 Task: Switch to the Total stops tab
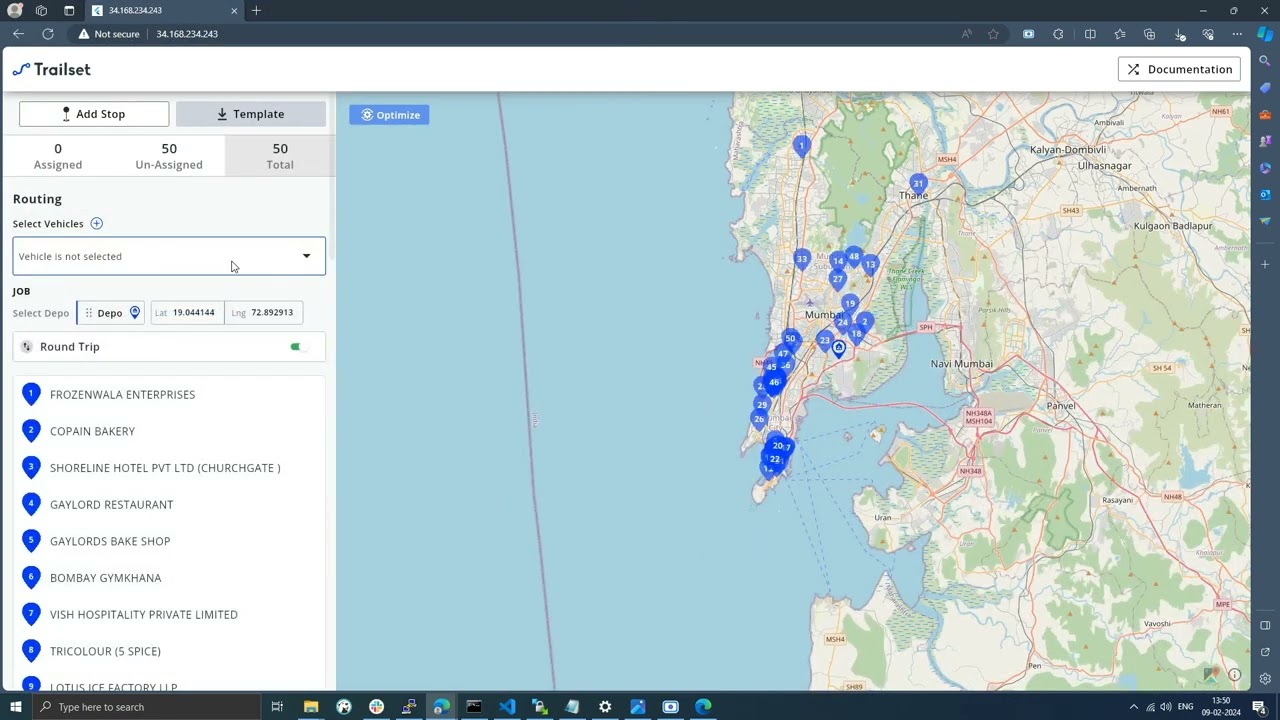click(x=280, y=156)
